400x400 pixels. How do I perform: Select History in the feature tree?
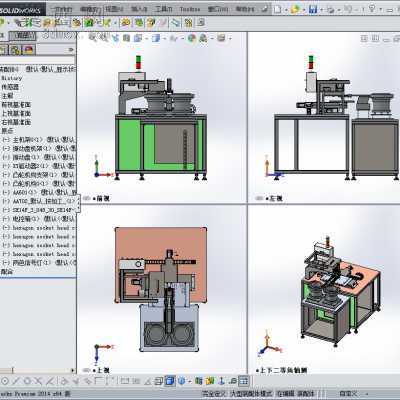pos(12,78)
